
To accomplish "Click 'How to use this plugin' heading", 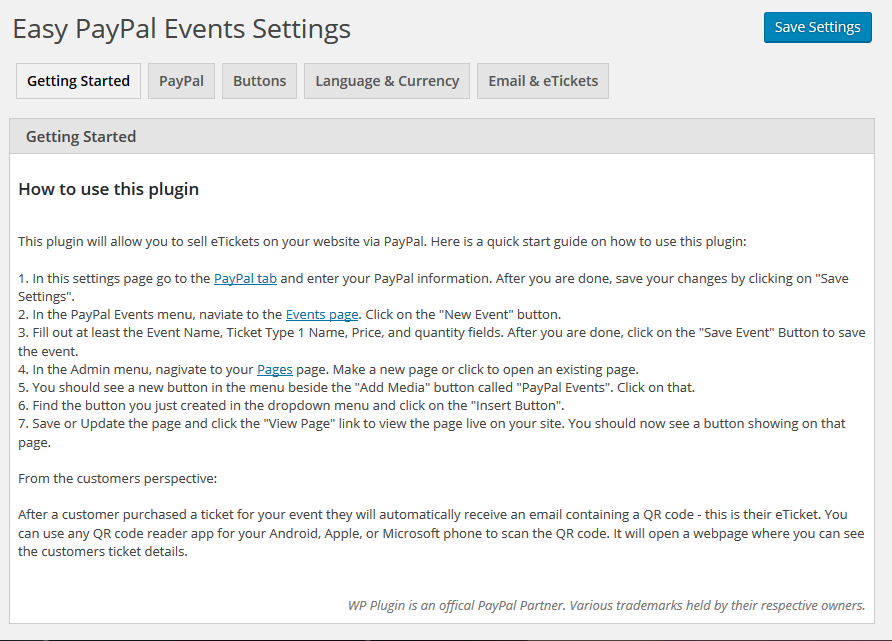I will [109, 189].
